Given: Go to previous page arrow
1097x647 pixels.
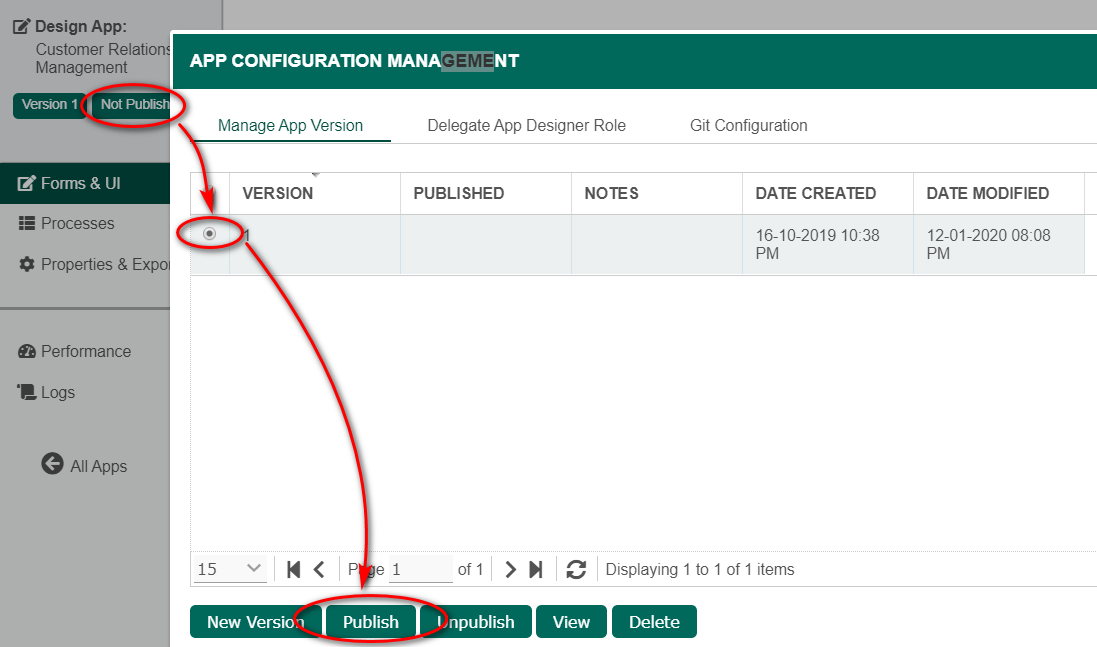Looking at the screenshot, I should pyautogui.click(x=319, y=569).
